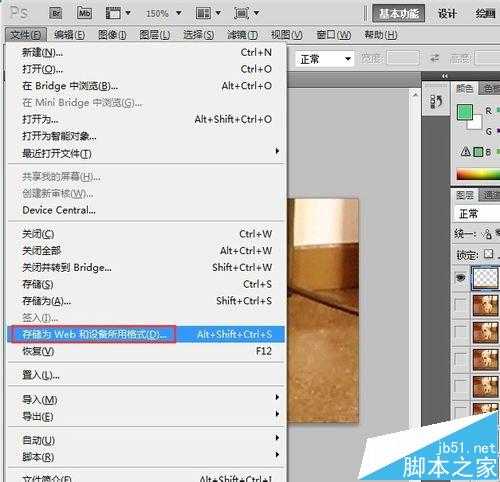Open the History panel icon
Image resolution: width=500 pixels, height=482 pixels.
(436, 101)
